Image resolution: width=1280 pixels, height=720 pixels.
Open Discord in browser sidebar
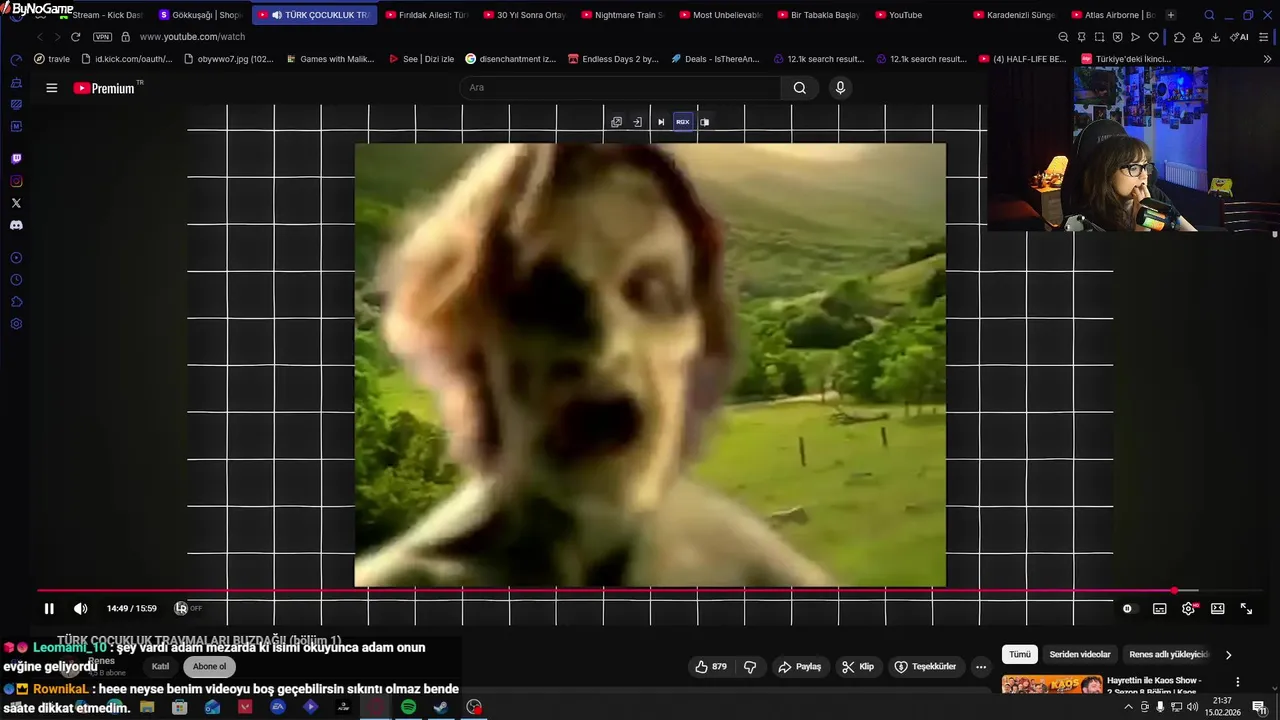click(x=16, y=225)
